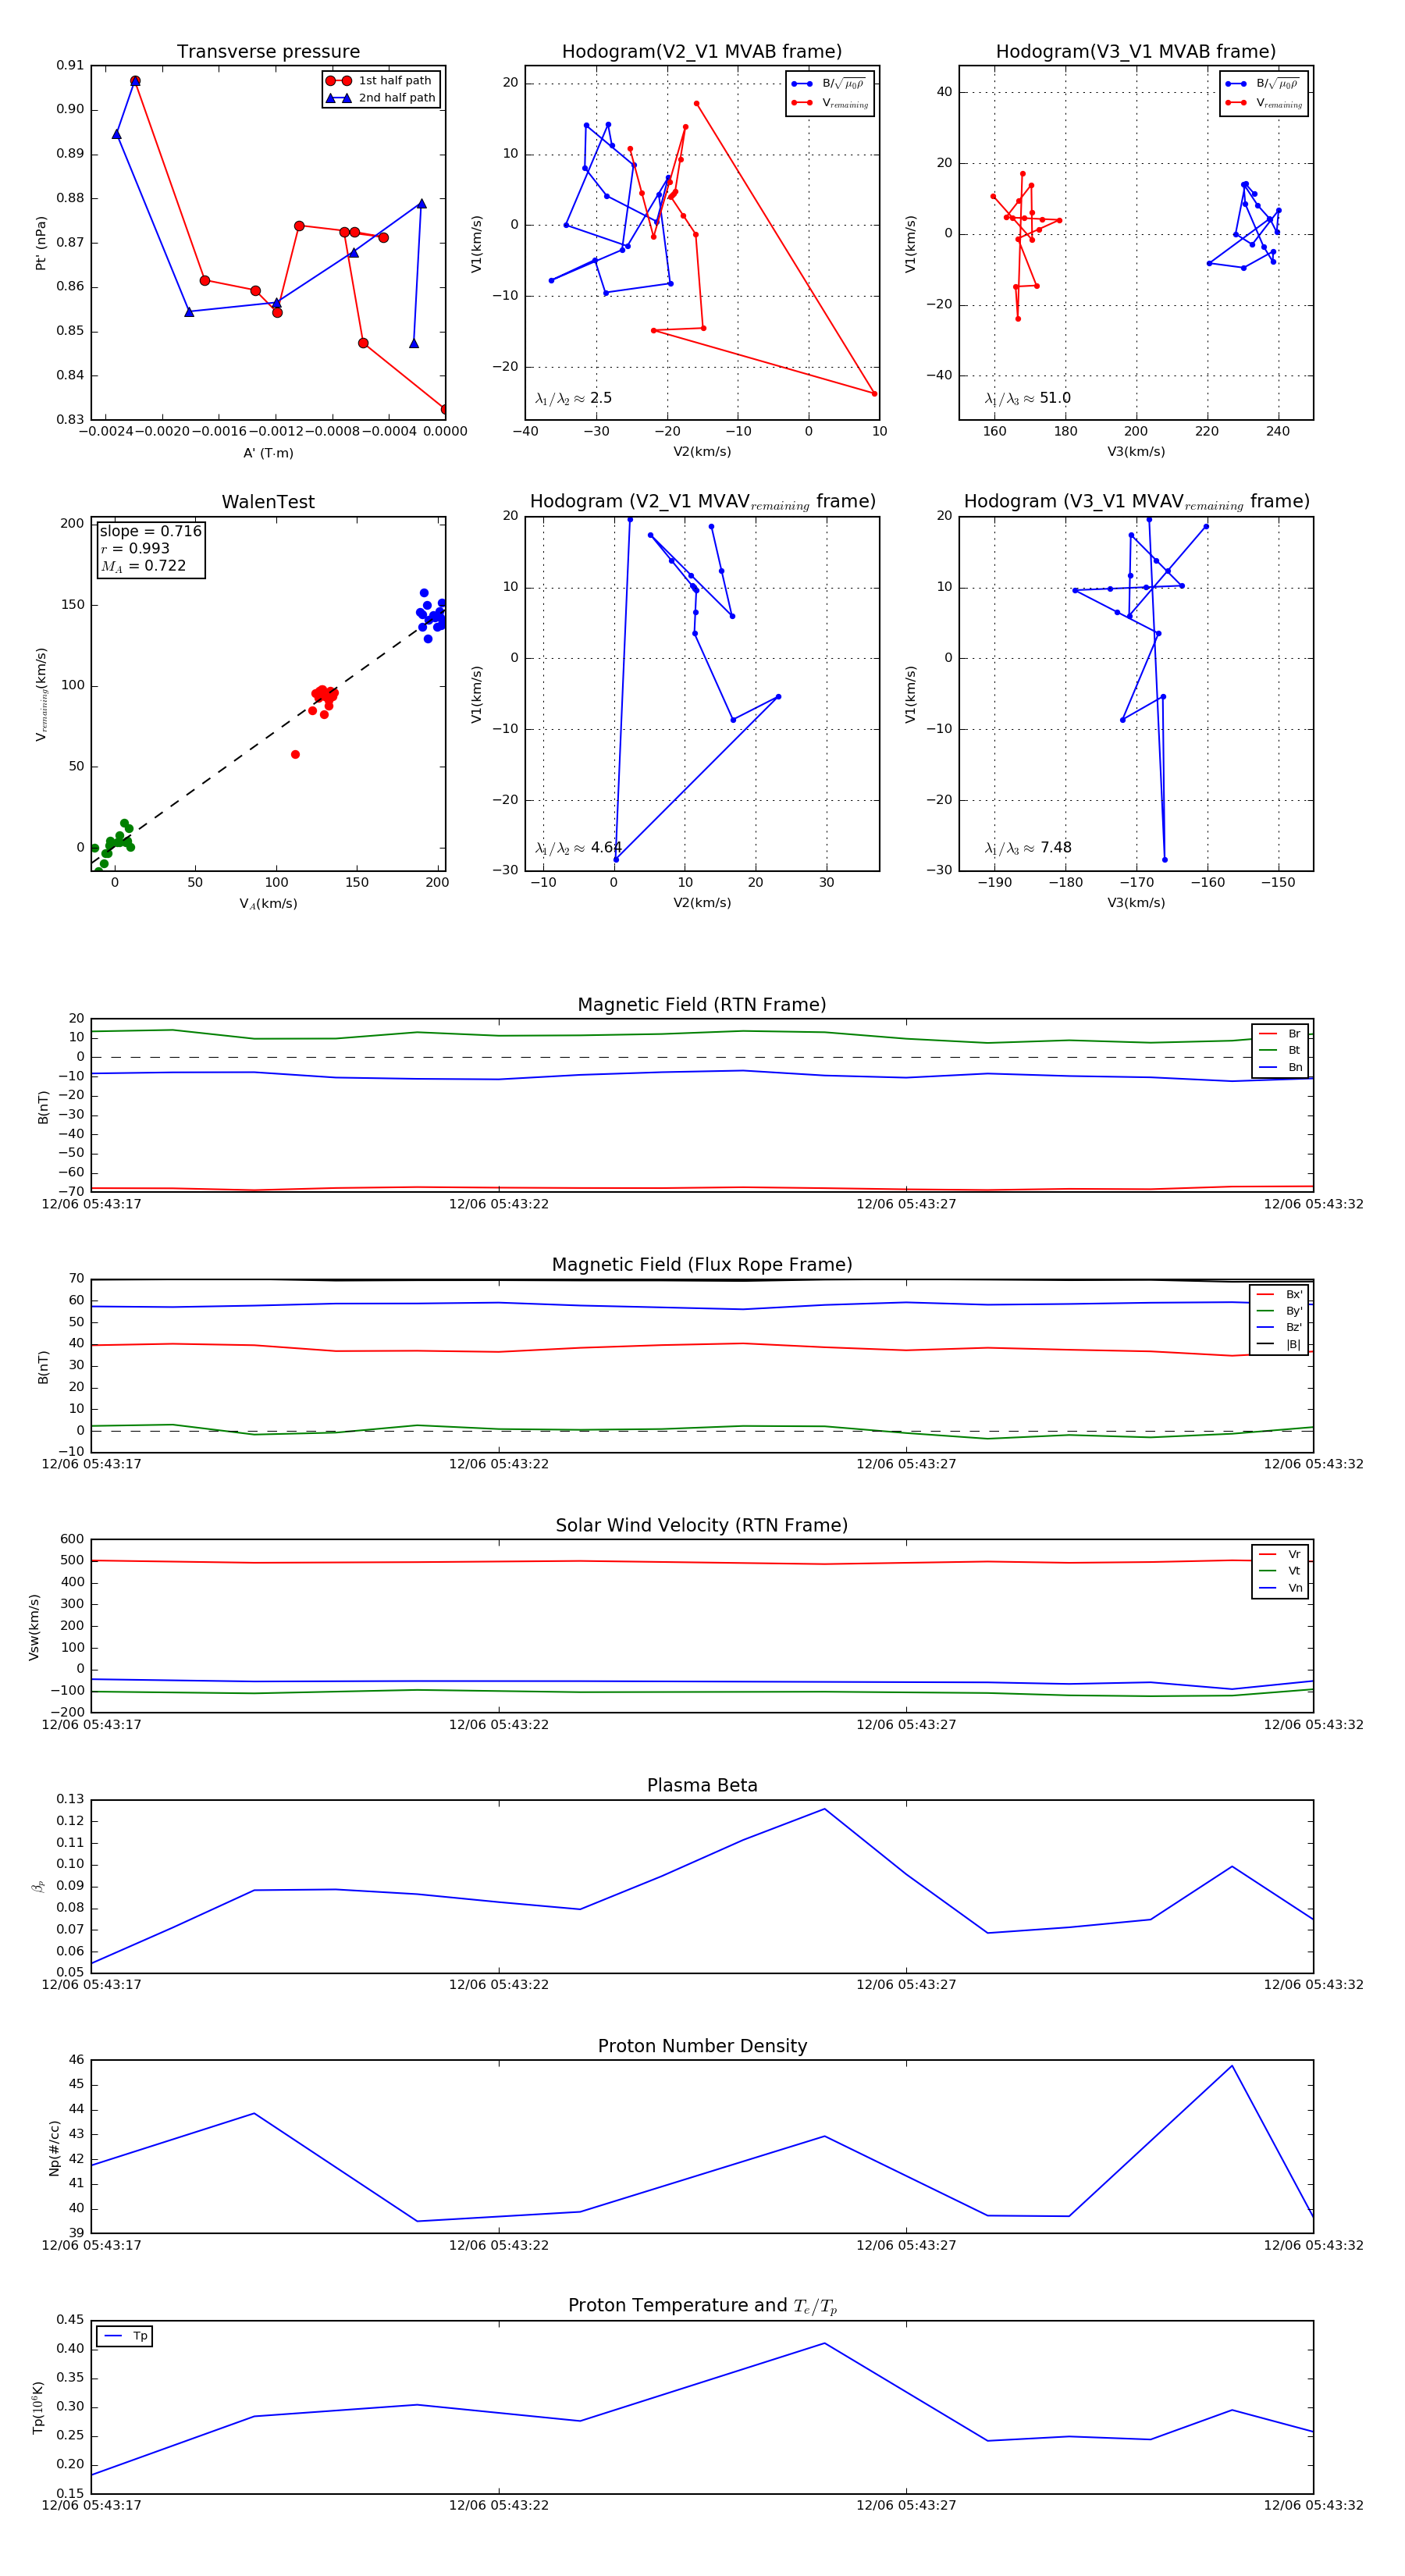The height and width of the screenshot is (2576, 1405).
Task: Select the |B| legend entry
Action: (1279, 1344)
